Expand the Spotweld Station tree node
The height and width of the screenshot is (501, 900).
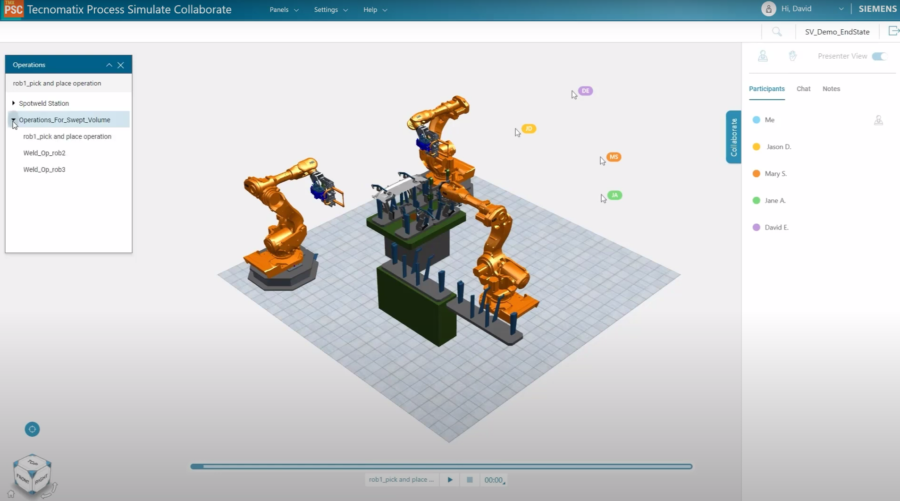click(x=14, y=103)
